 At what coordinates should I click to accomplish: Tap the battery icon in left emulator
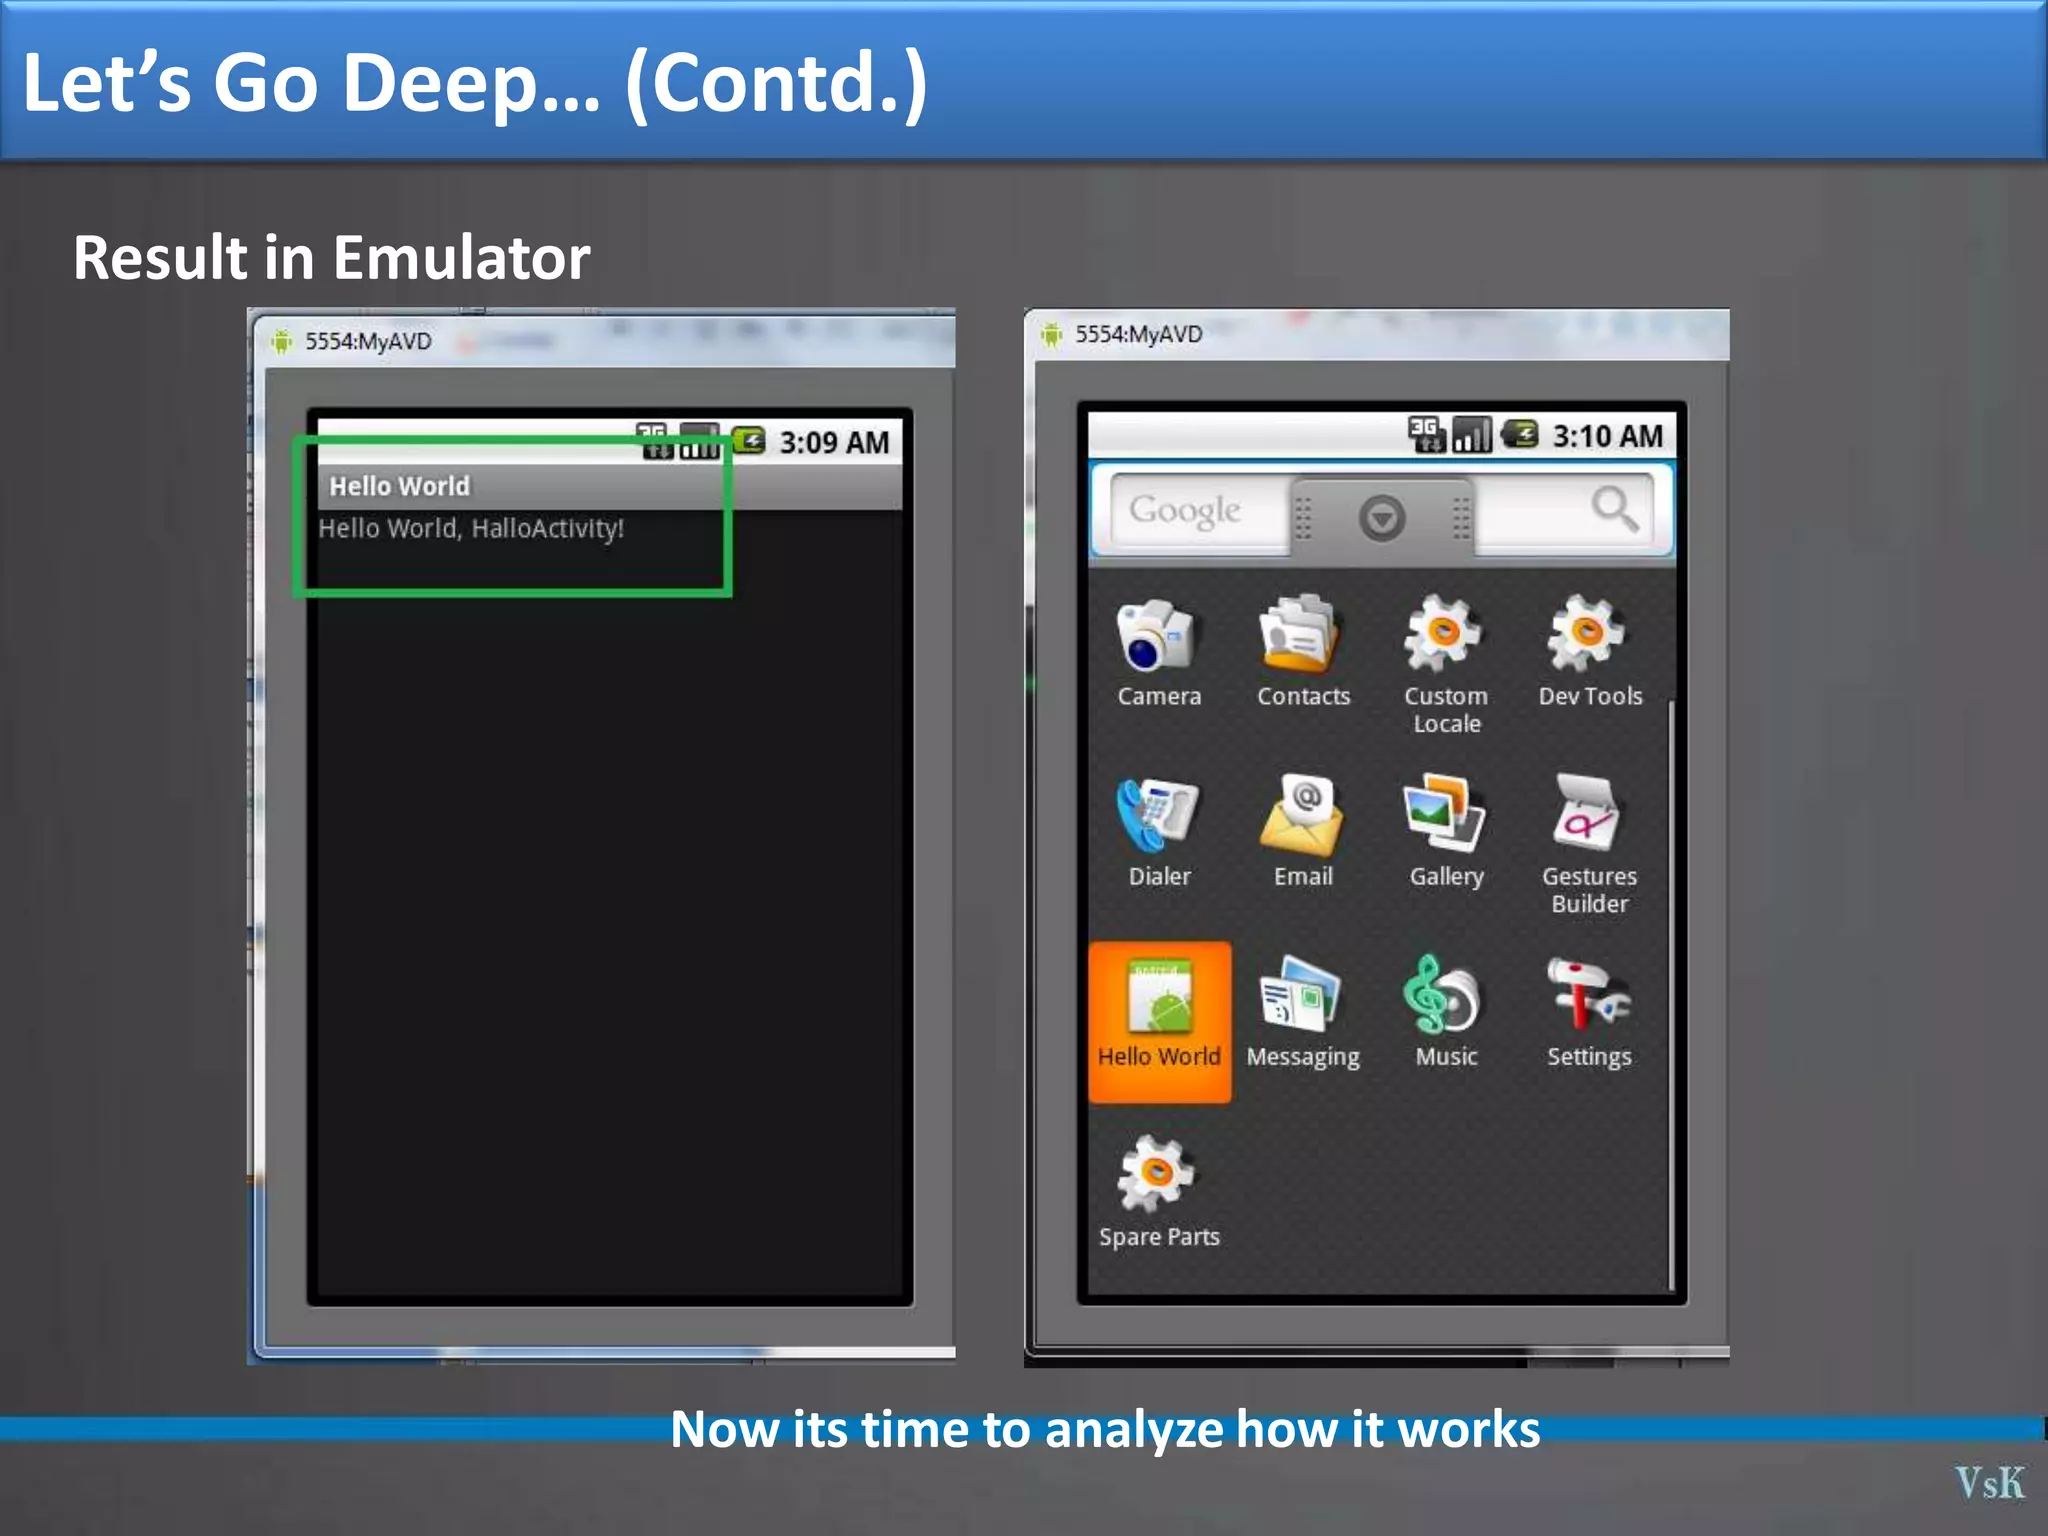point(748,441)
